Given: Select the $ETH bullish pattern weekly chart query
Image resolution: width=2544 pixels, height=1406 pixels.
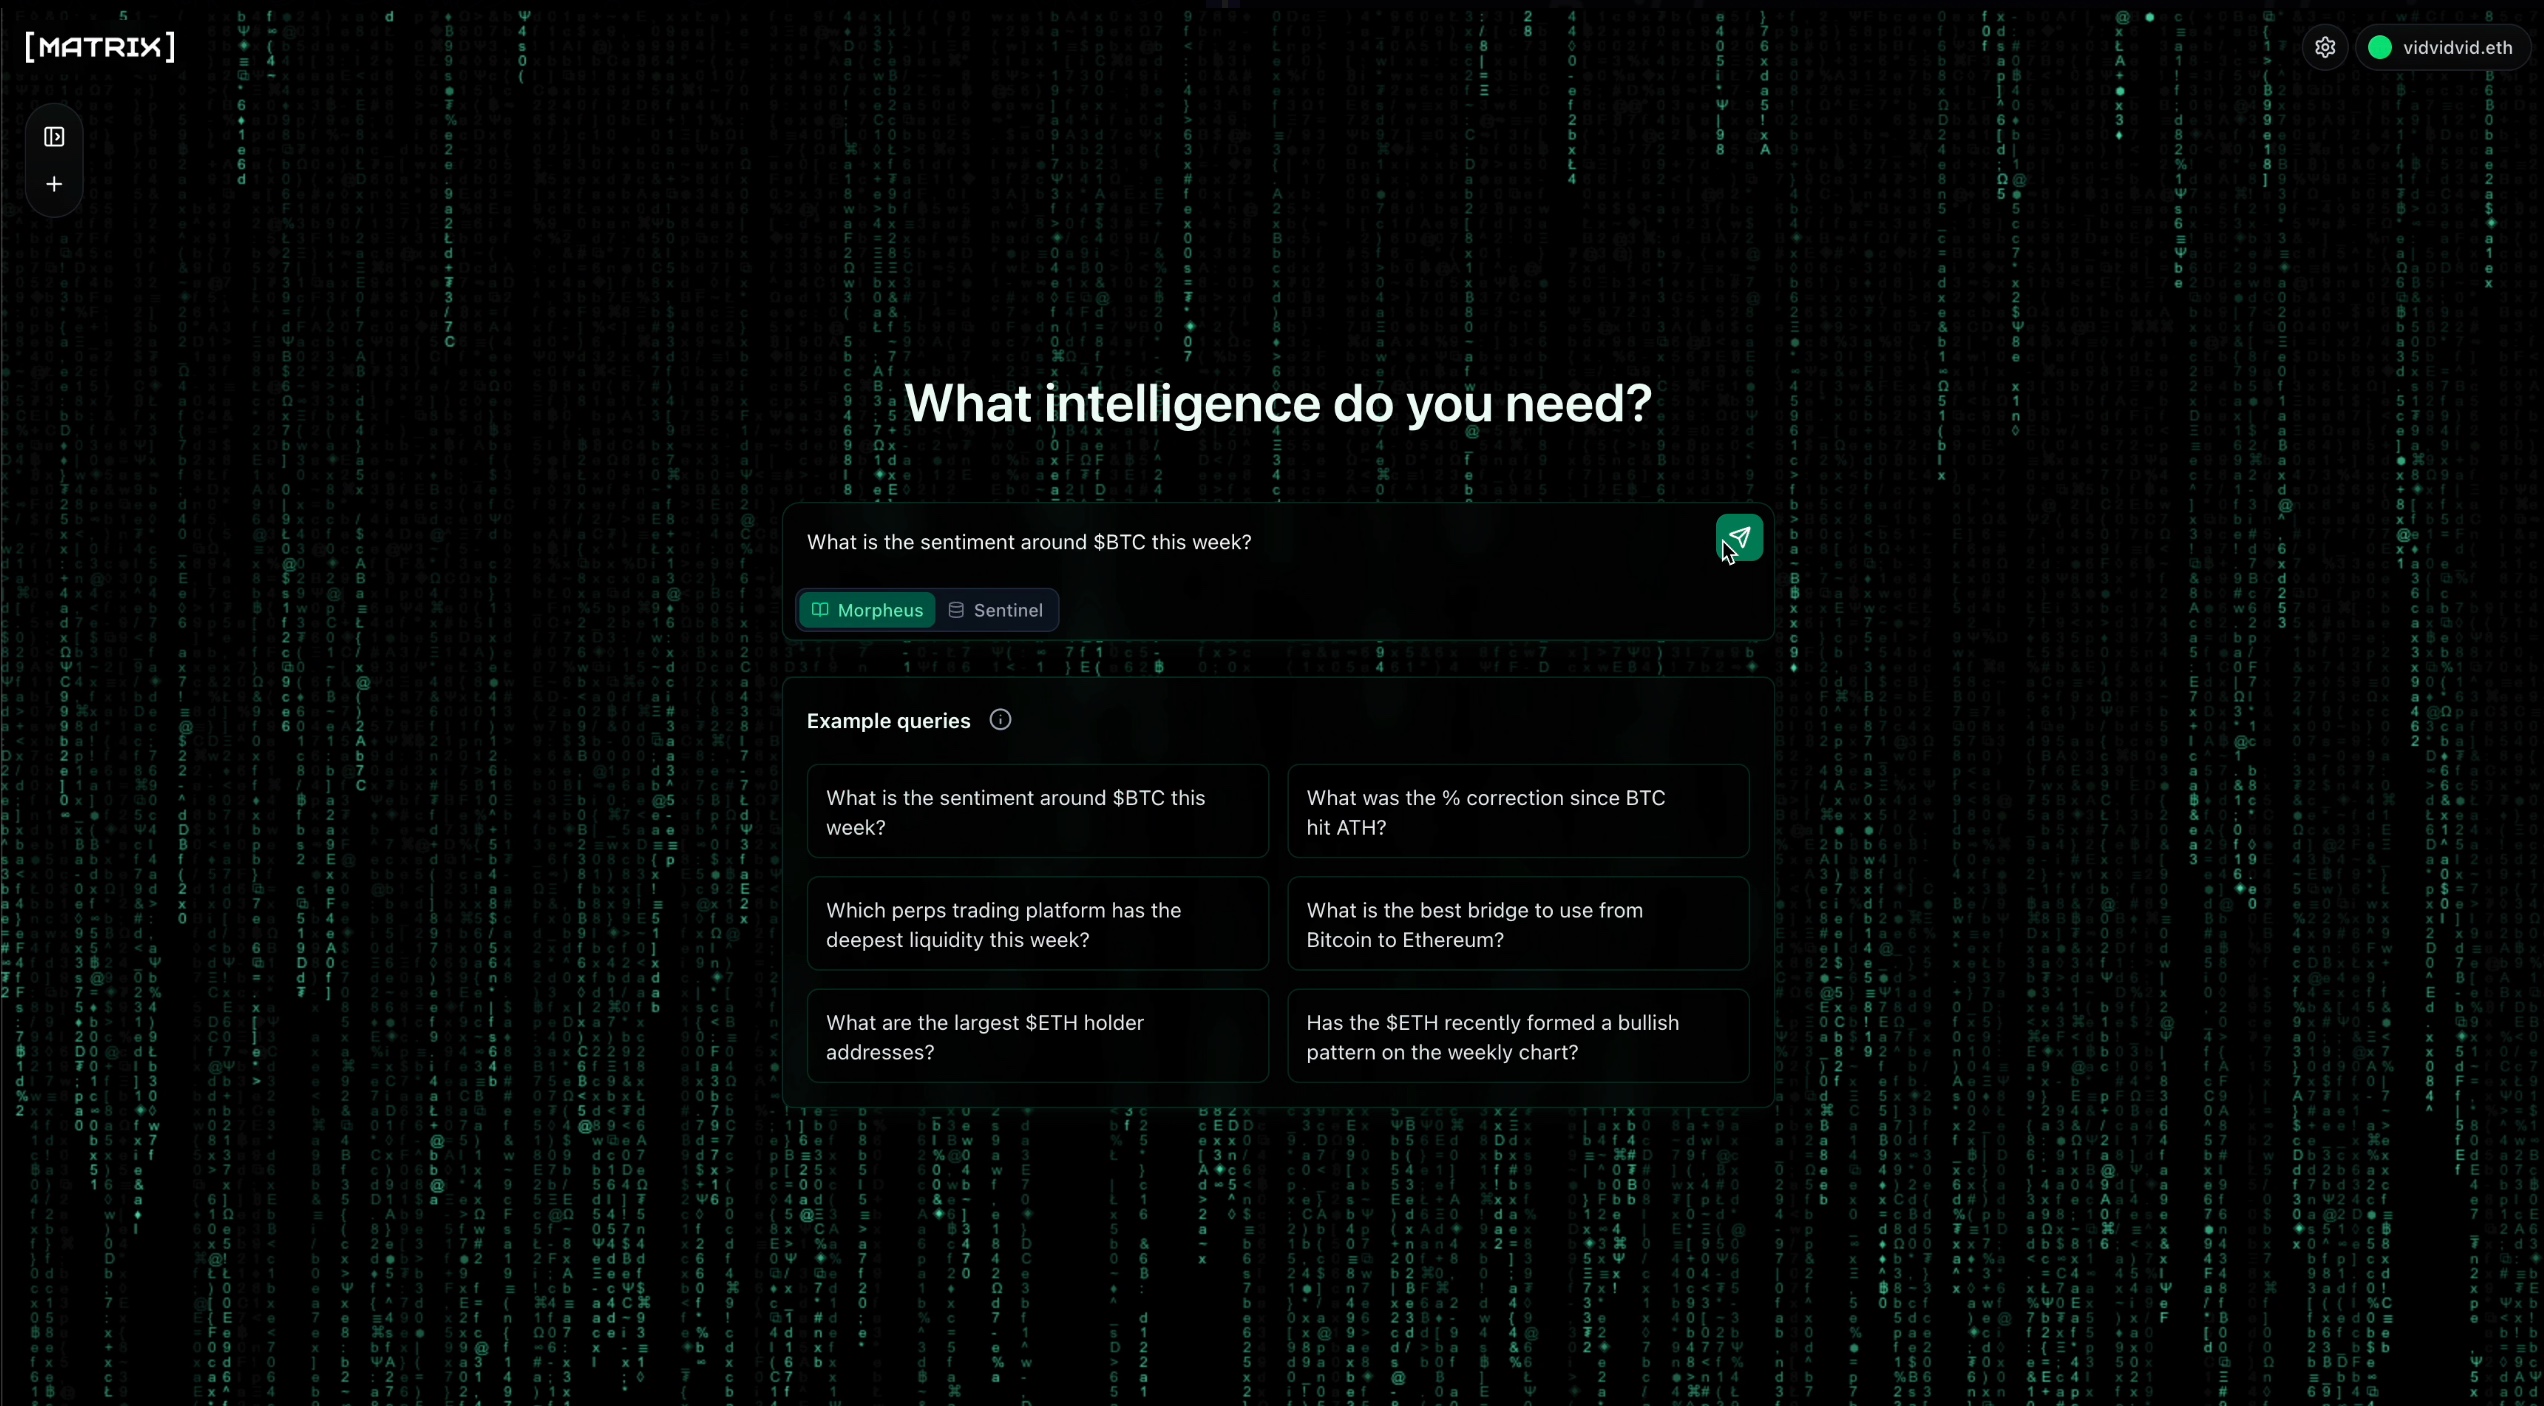Looking at the screenshot, I should tap(1518, 1036).
